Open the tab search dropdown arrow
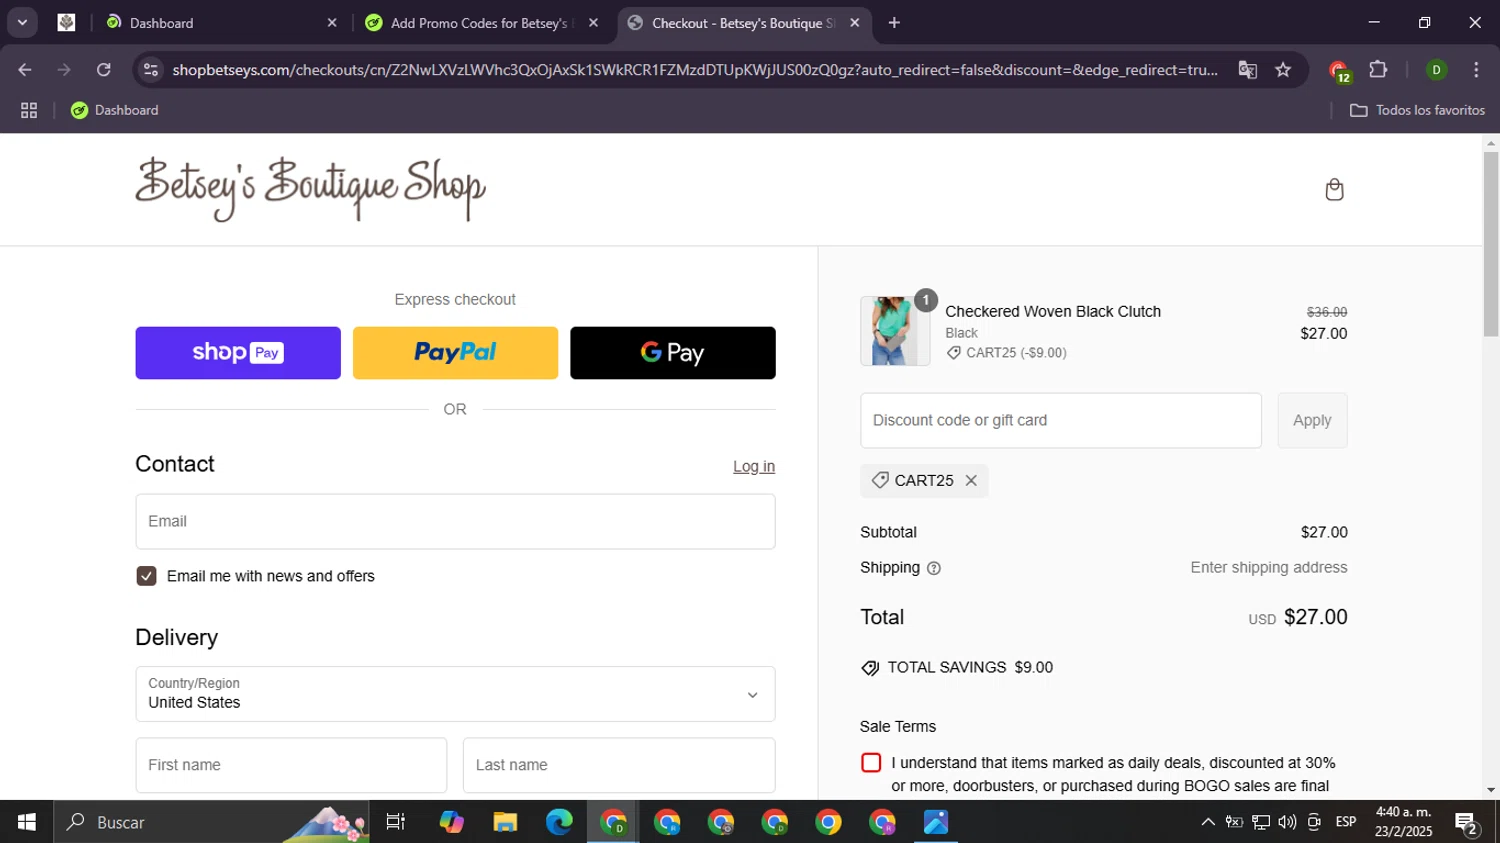The image size is (1500, 843). [22, 22]
